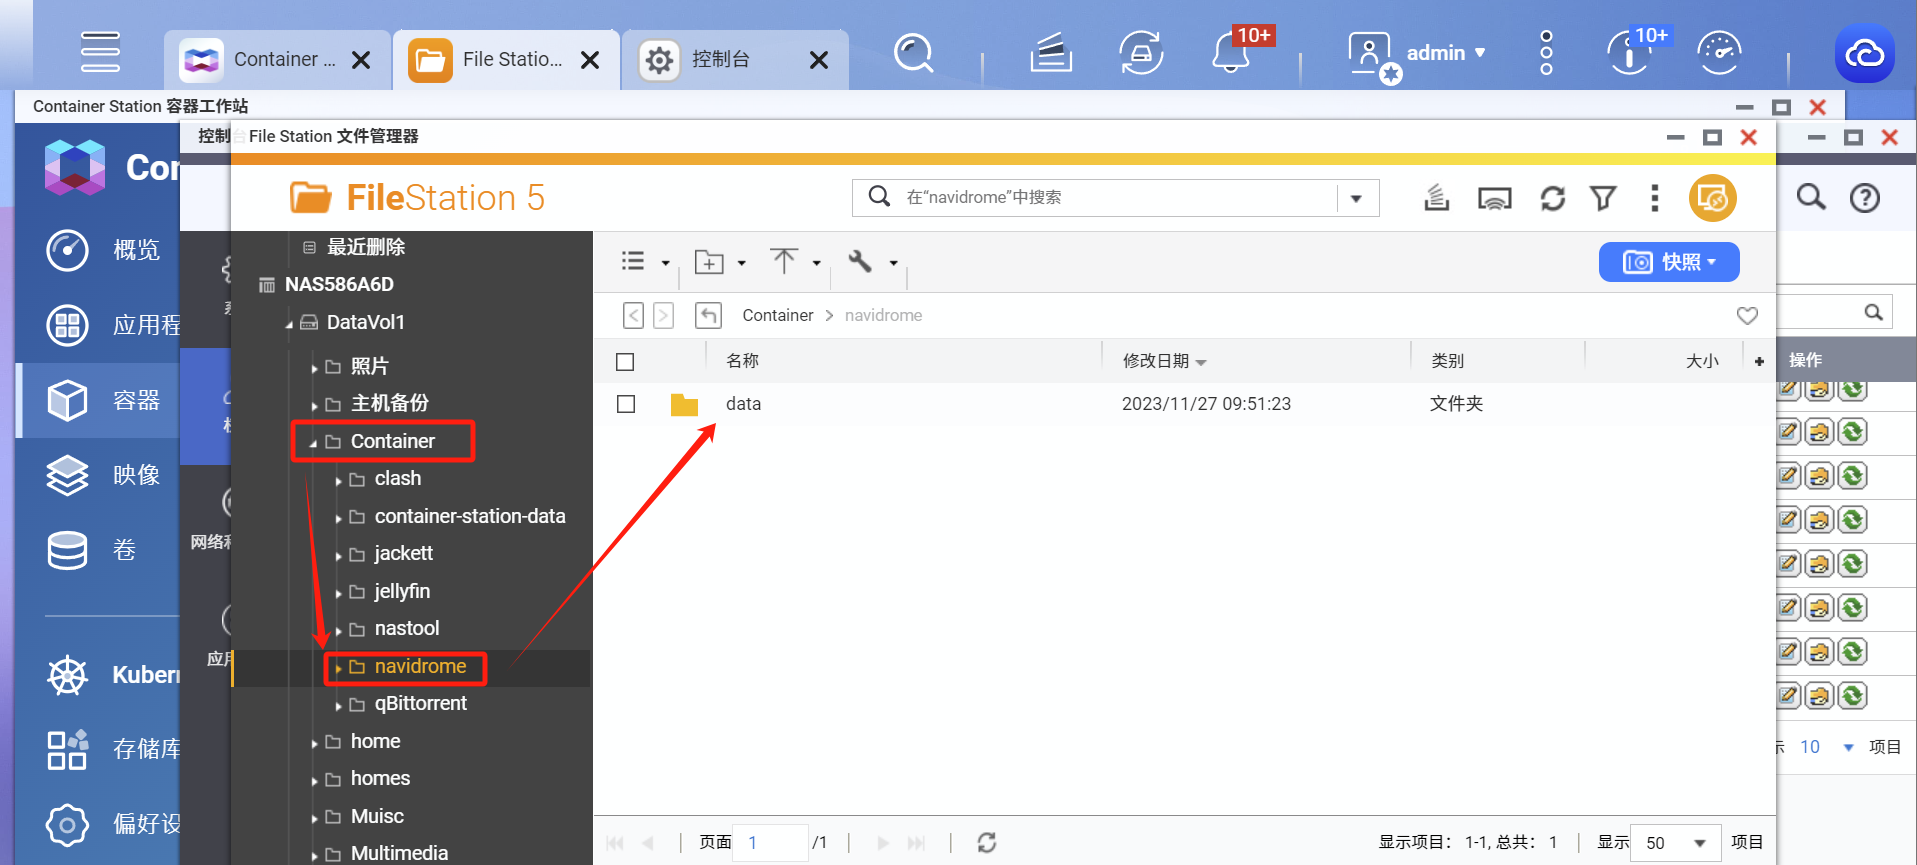Click the orange Qsync snapshot circle icon
This screenshot has height=865, width=1917.
click(x=1713, y=198)
